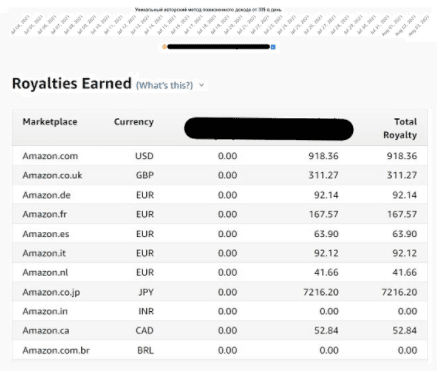Click Total Royalty 41.66 for Amazon.nl

[x=405, y=273]
